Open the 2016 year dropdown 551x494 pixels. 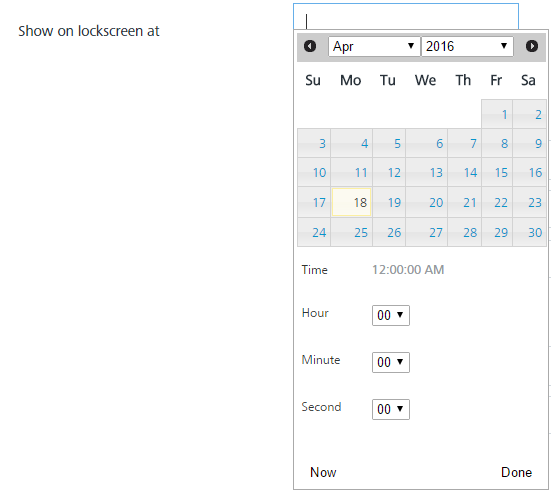coord(467,46)
